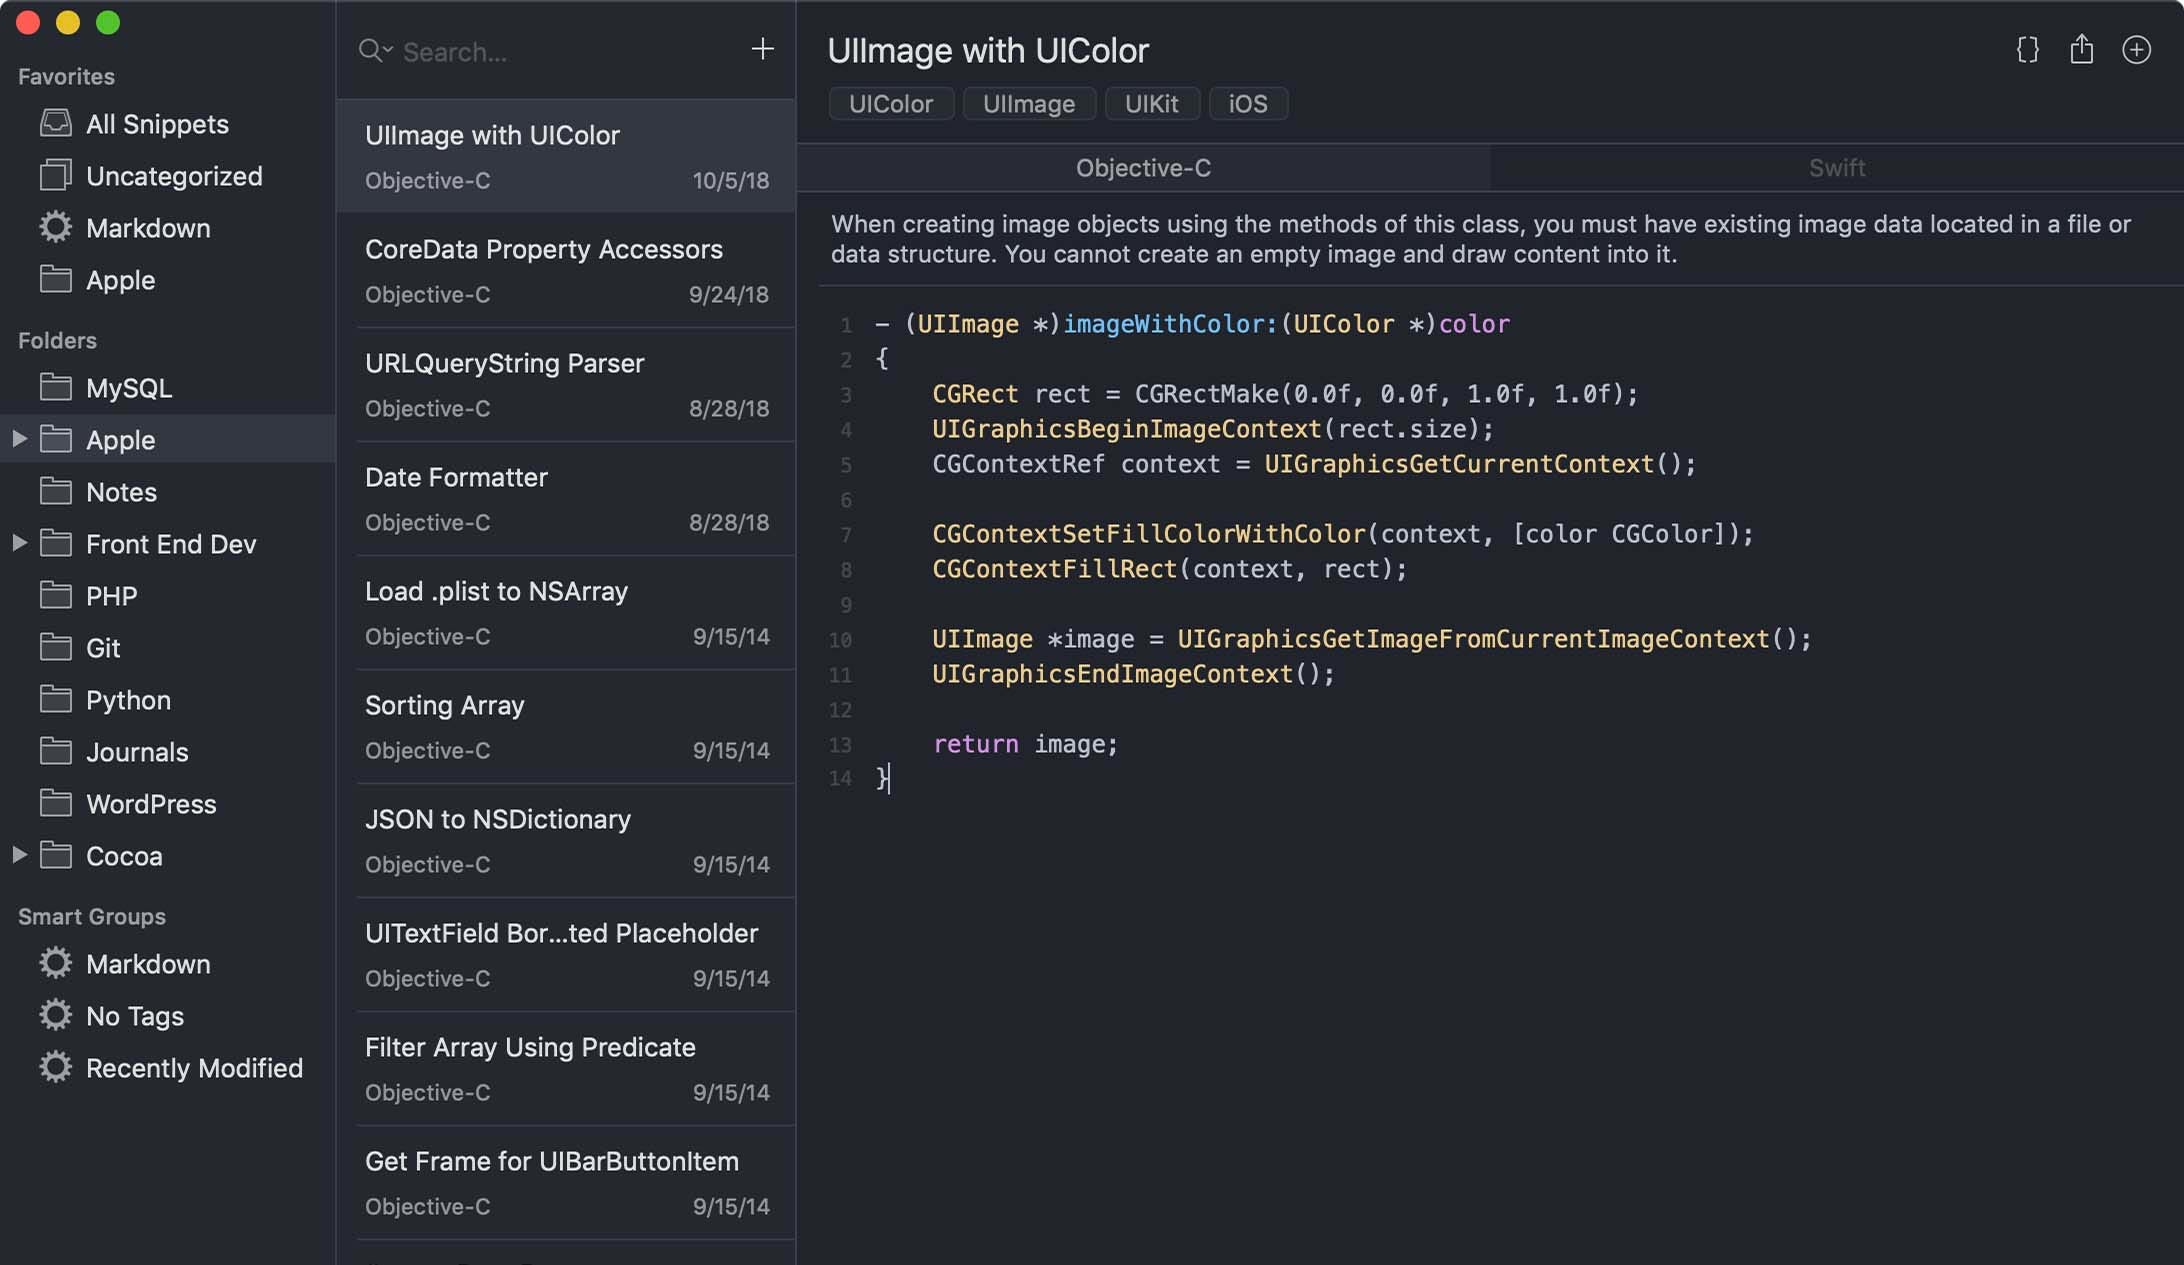The image size is (2184, 1265).
Task: Click the iOS tag
Action: click(1247, 104)
